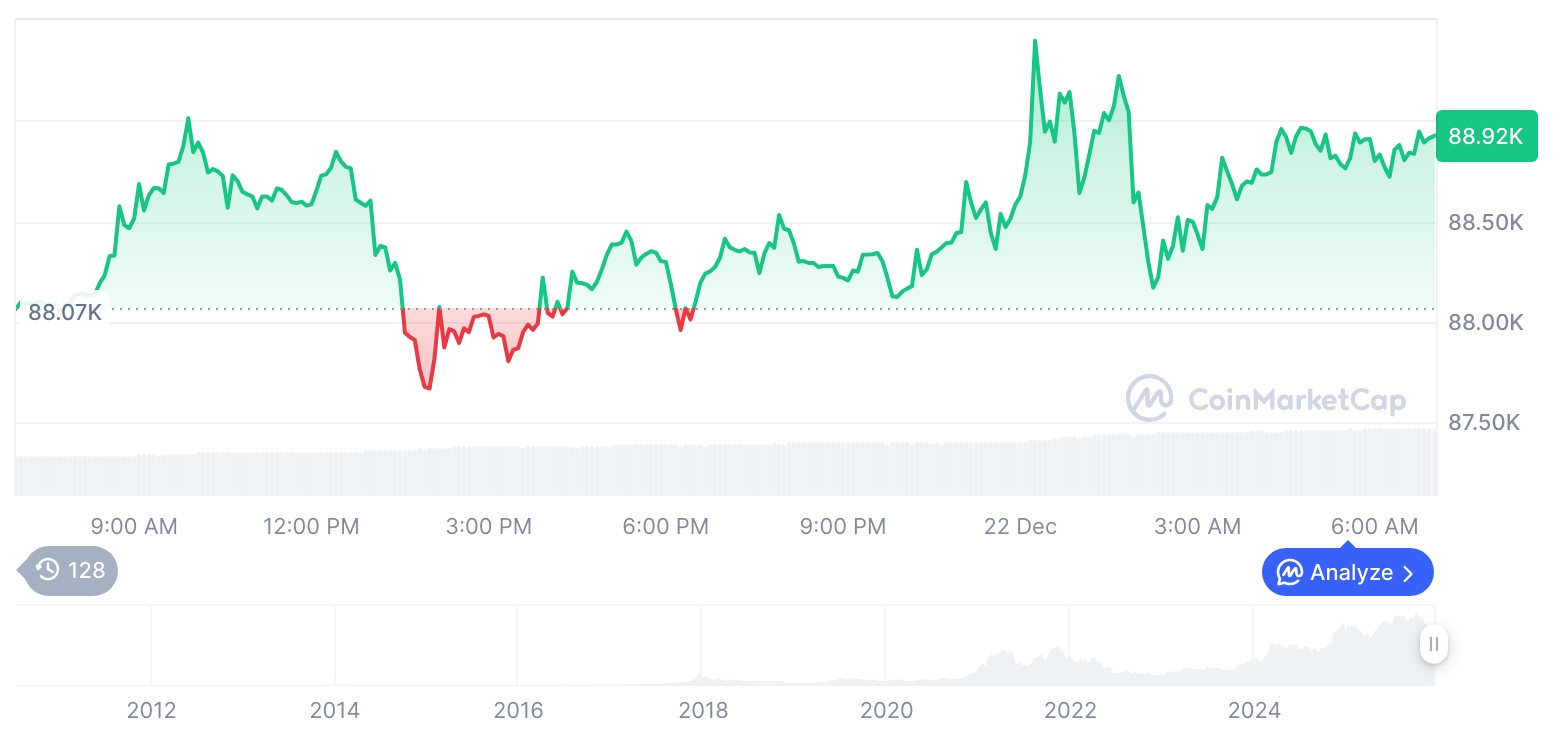Click the CoinMarketCap AI icon in Analyze button
1566x732 pixels.
[x=1289, y=573]
